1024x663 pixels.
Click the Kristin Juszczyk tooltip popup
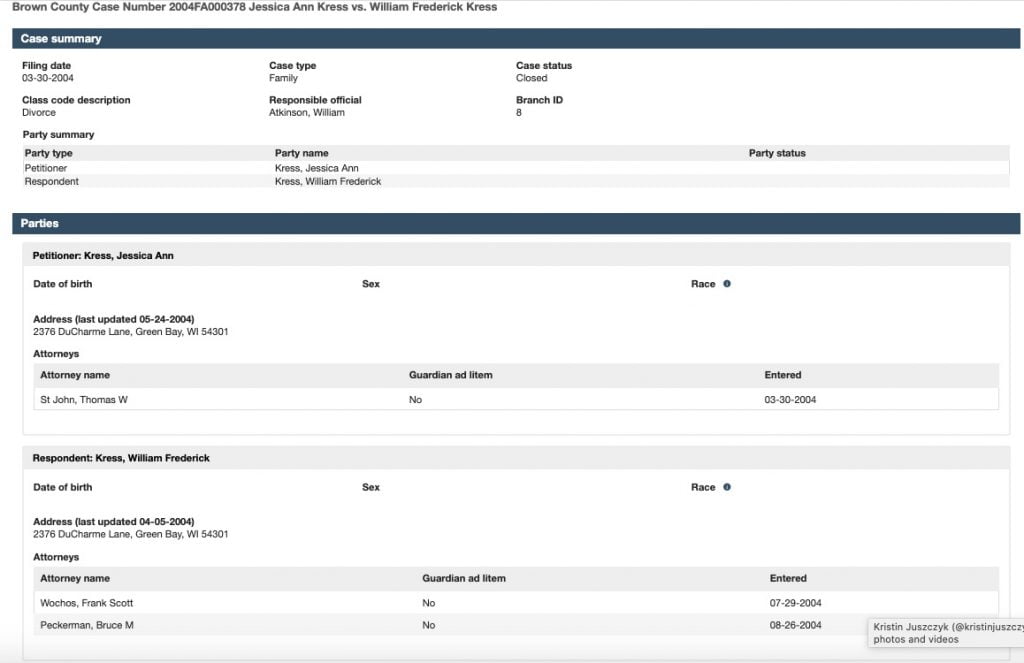(946, 633)
